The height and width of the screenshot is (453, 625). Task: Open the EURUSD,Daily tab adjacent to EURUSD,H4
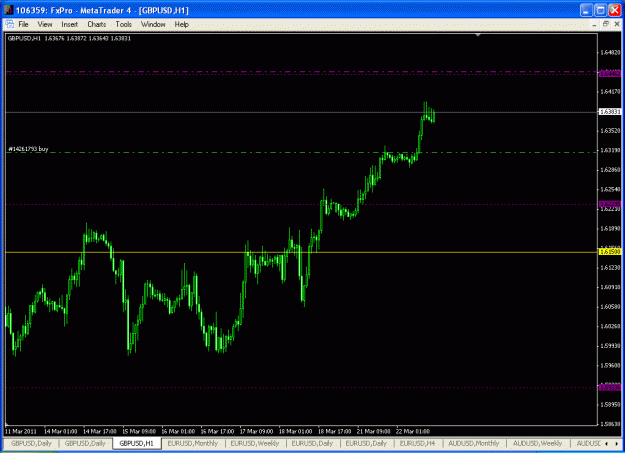(366, 443)
